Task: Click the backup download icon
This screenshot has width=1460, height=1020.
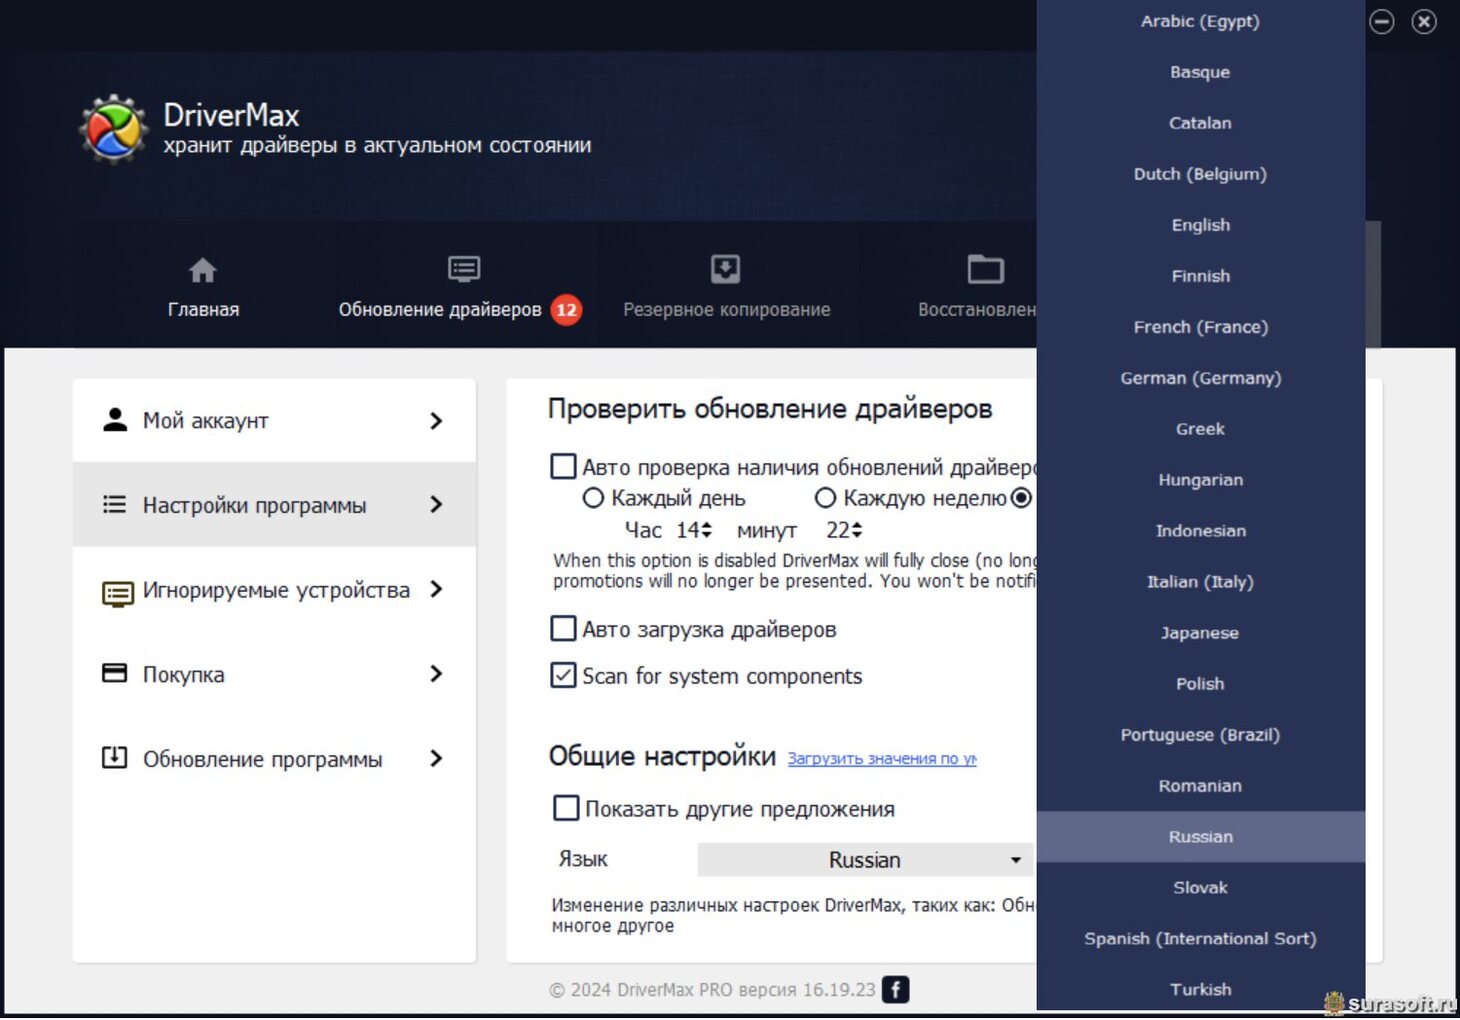Action: tap(725, 269)
